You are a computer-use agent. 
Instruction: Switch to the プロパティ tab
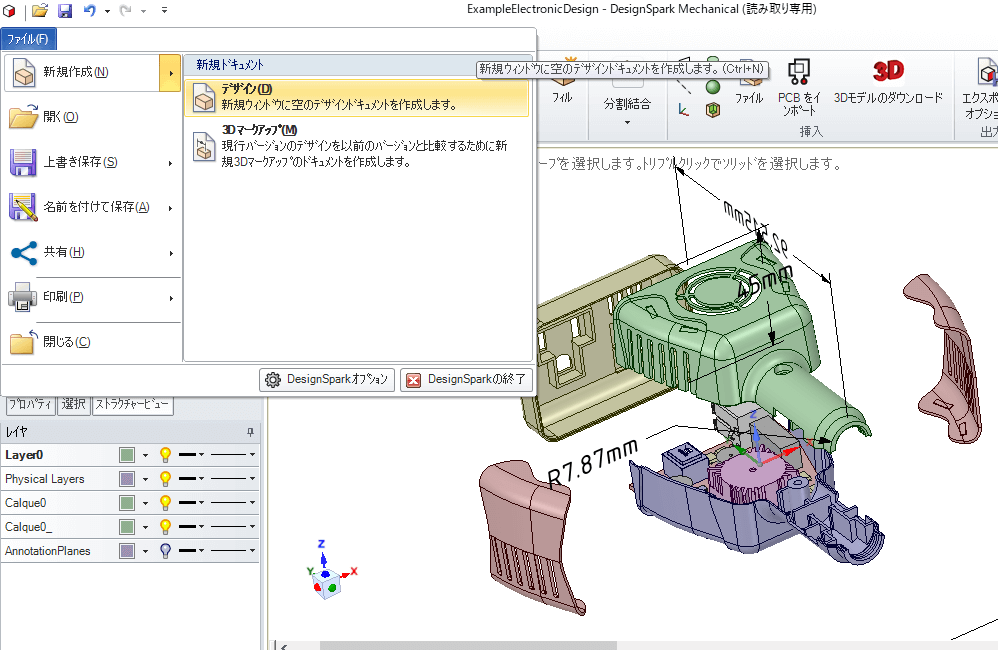point(30,404)
